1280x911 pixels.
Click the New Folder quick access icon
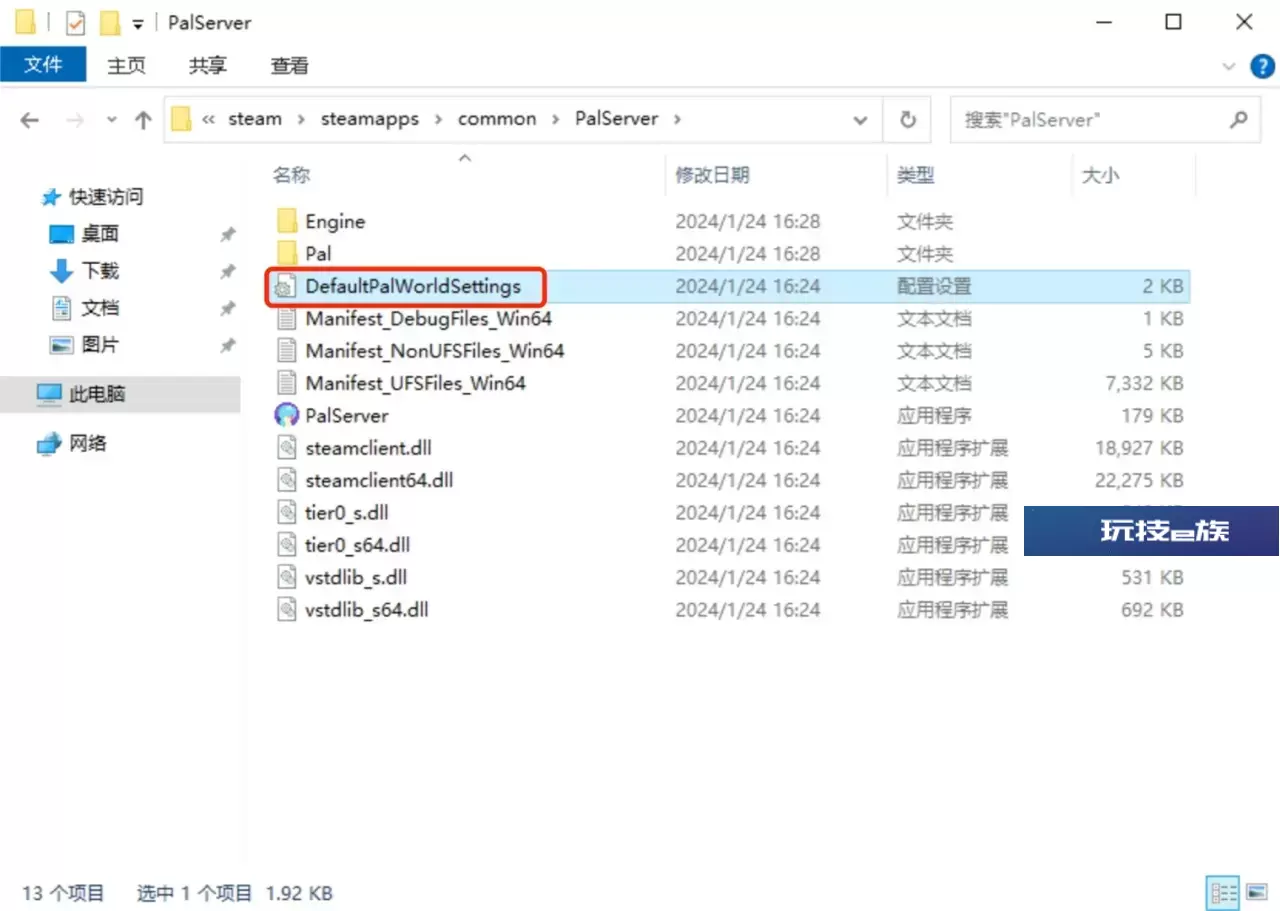(110, 22)
